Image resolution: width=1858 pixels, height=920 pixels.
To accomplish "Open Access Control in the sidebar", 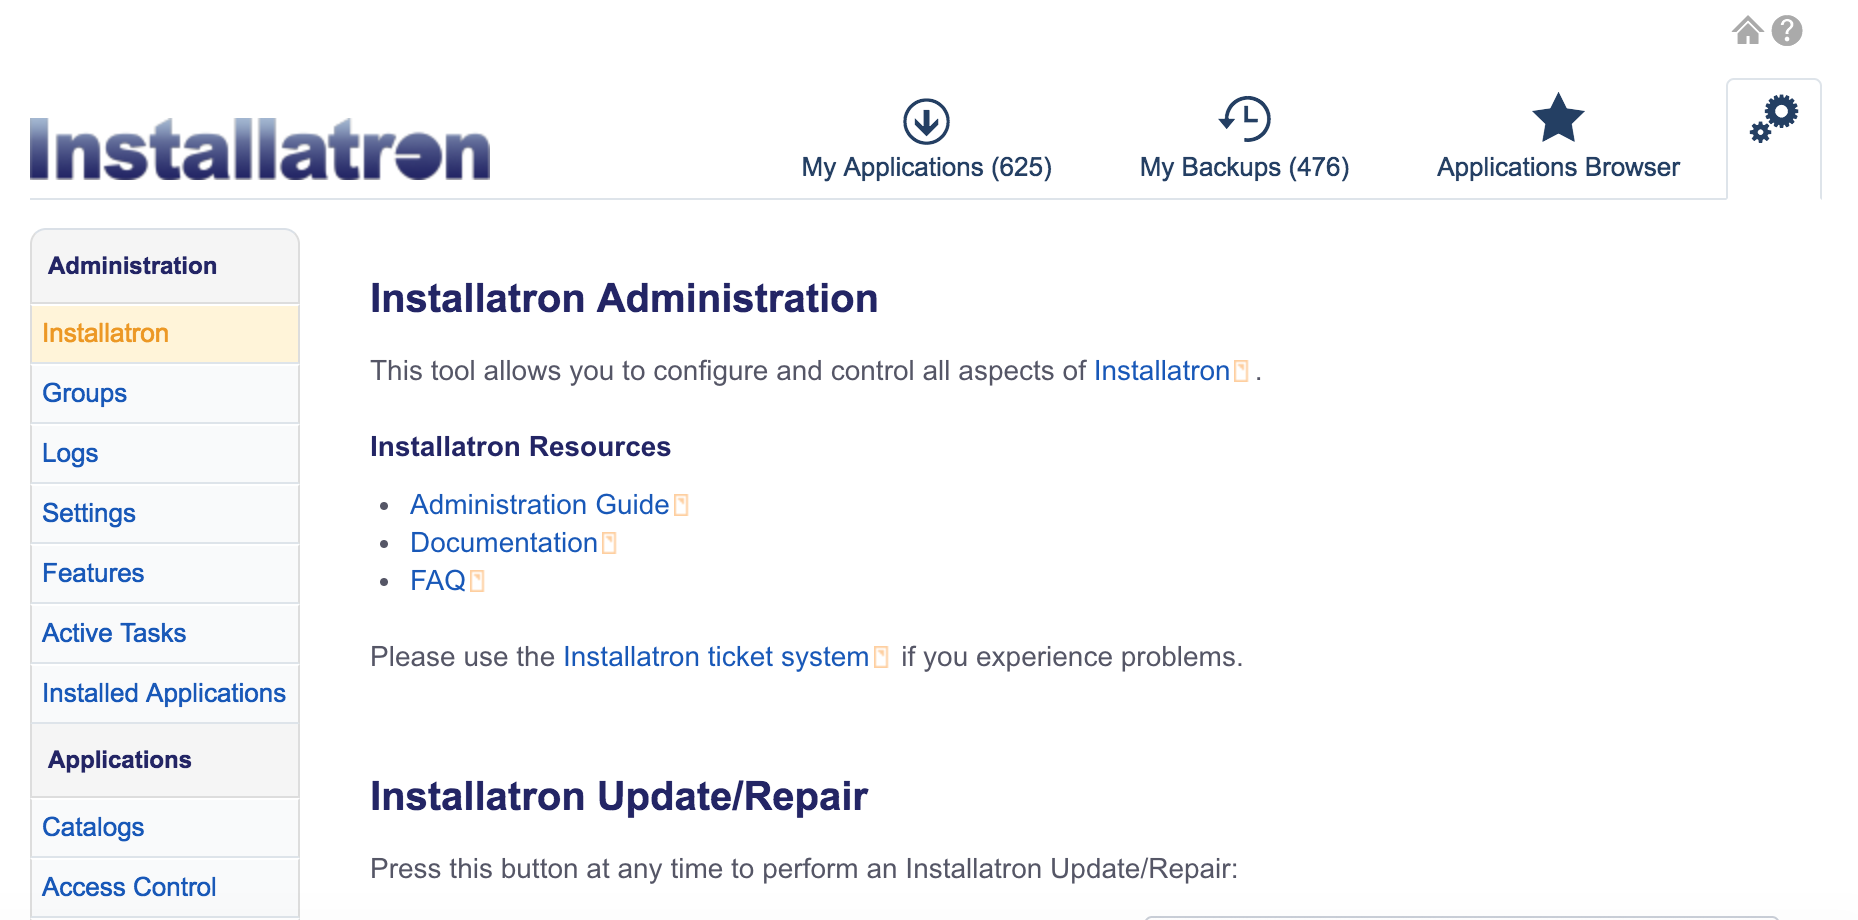I will tap(165, 887).
